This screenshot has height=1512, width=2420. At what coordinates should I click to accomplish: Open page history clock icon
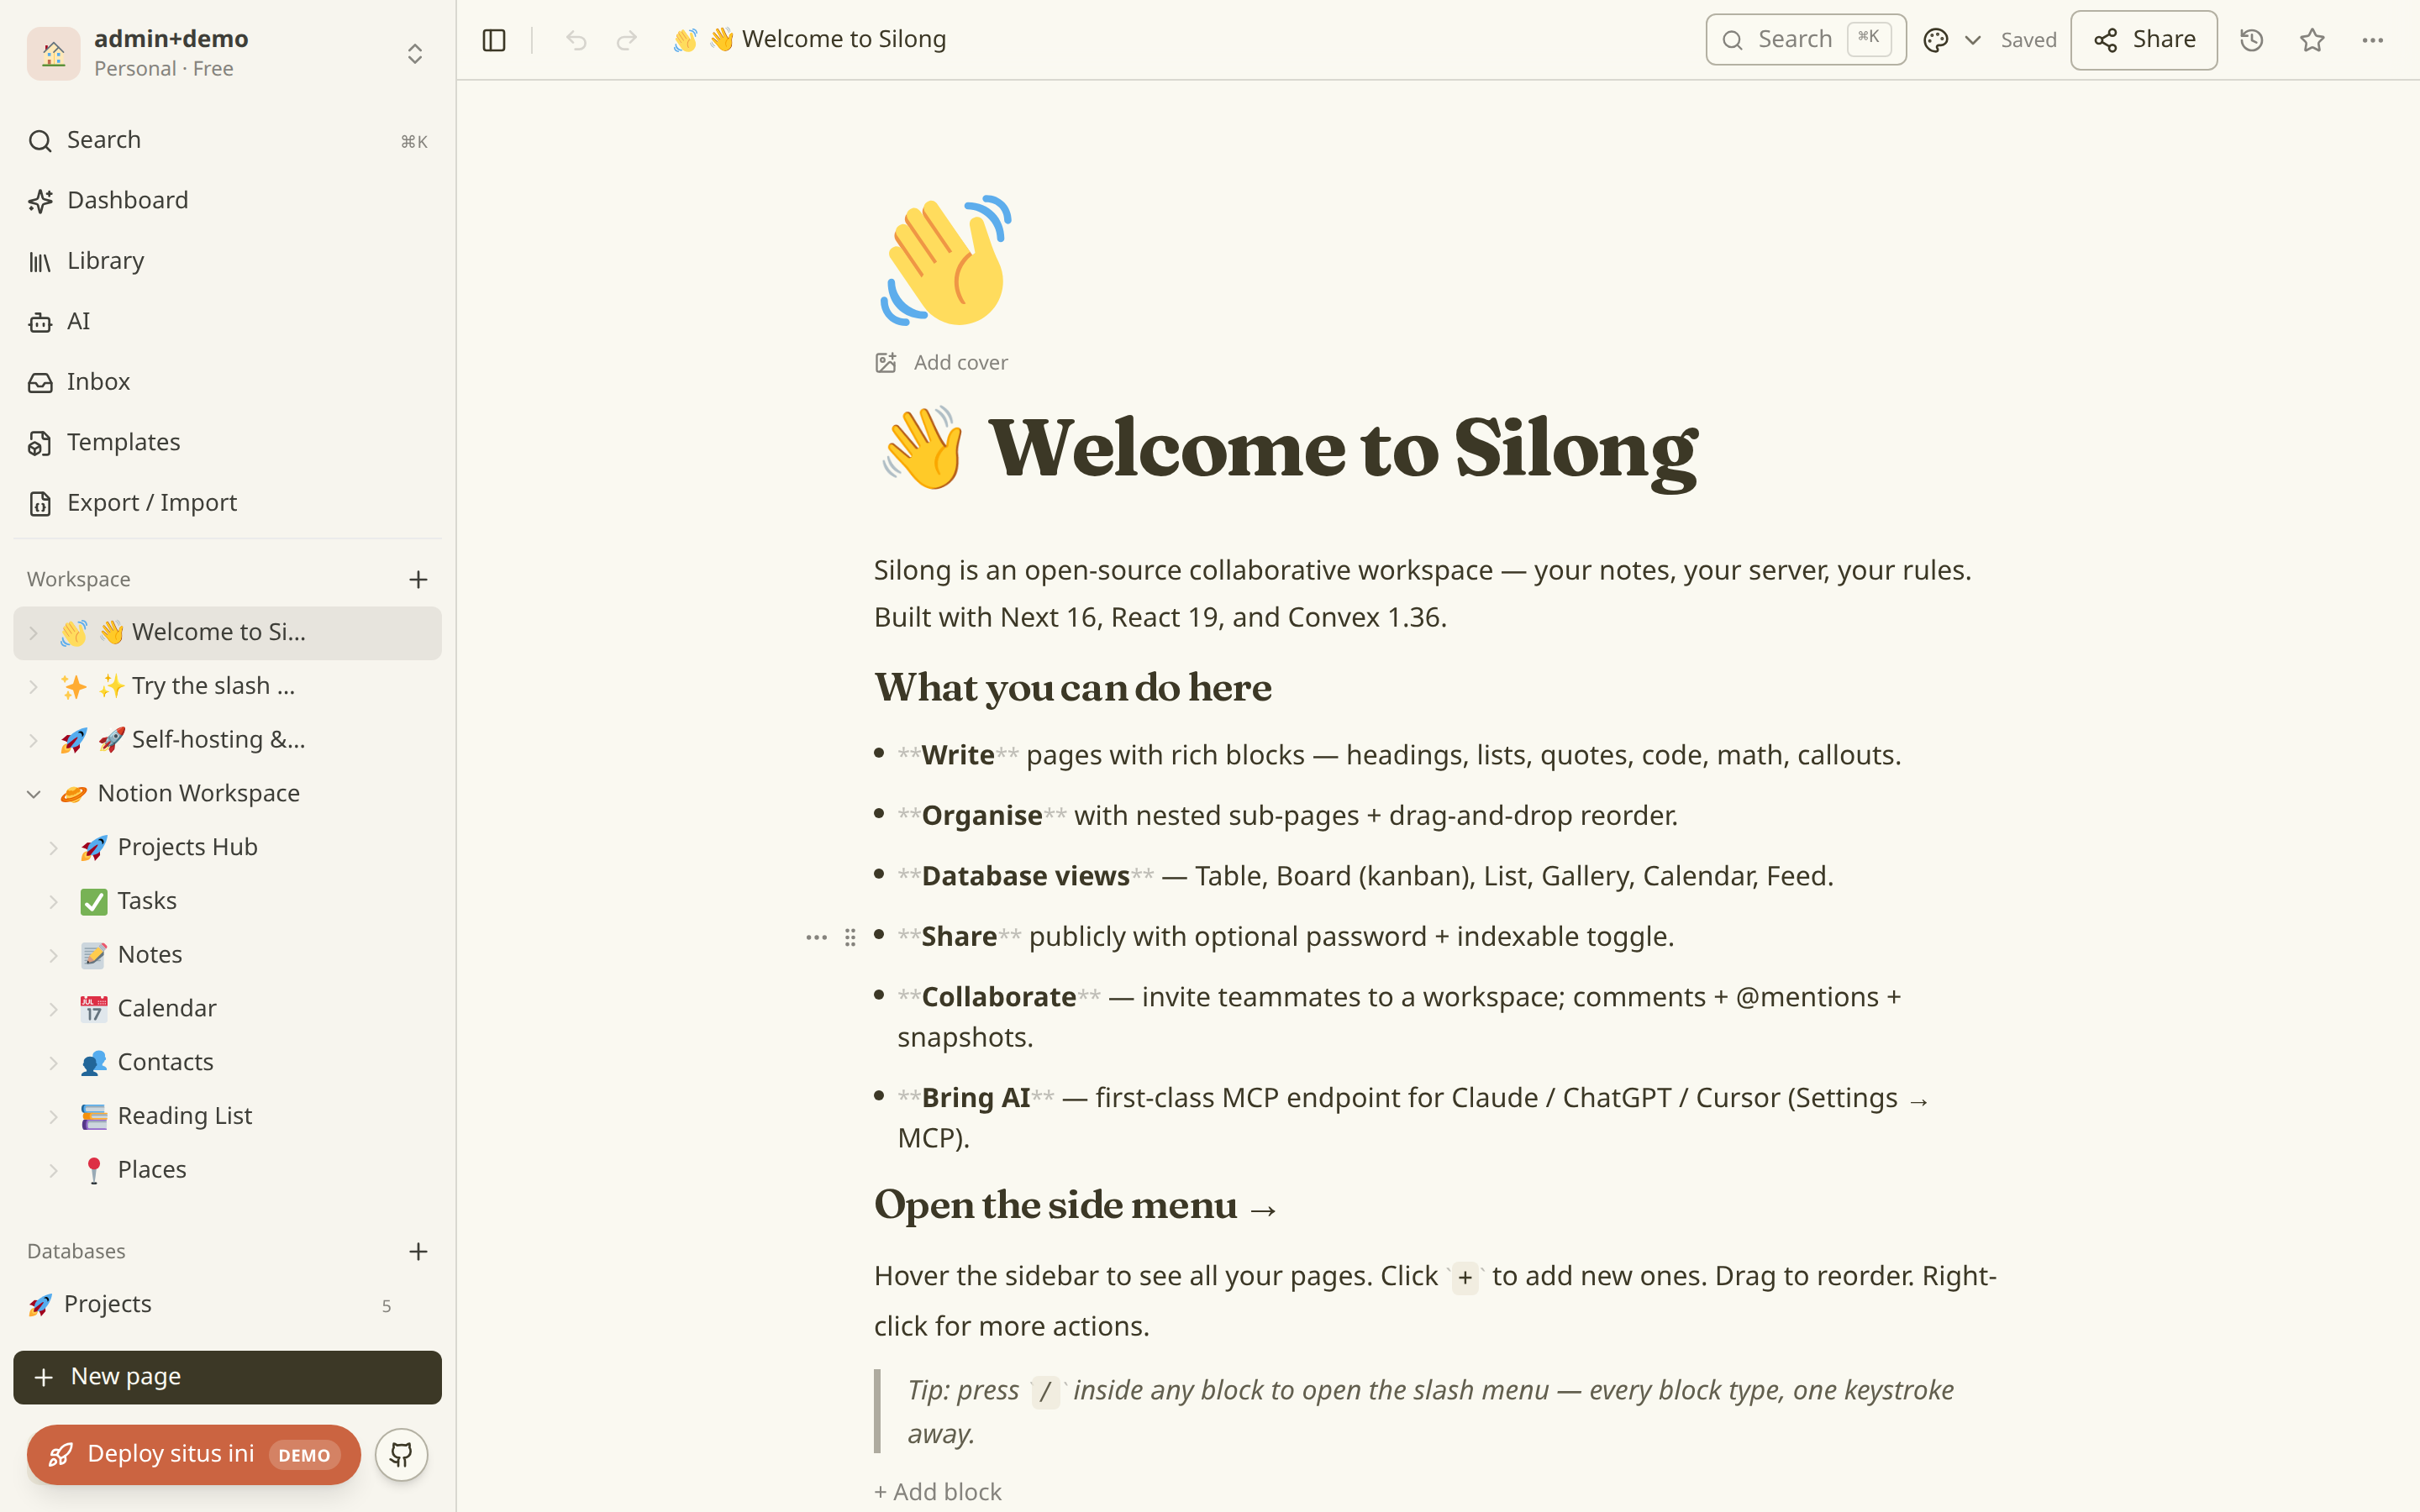pyautogui.click(x=2251, y=40)
